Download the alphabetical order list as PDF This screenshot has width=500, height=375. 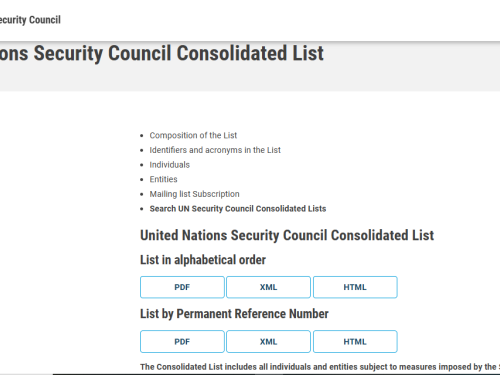pyautogui.click(x=182, y=287)
